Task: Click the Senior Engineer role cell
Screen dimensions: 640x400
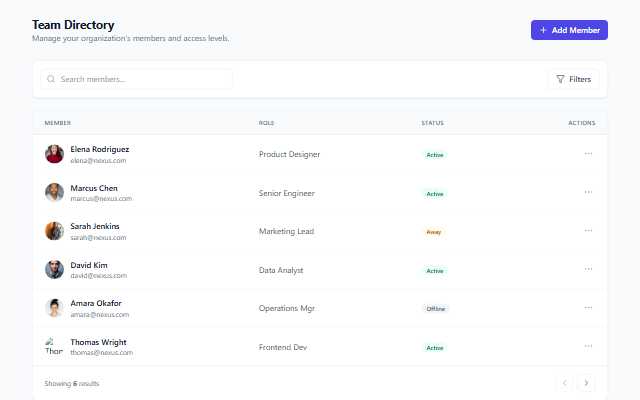Action: (x=287, y=193)
